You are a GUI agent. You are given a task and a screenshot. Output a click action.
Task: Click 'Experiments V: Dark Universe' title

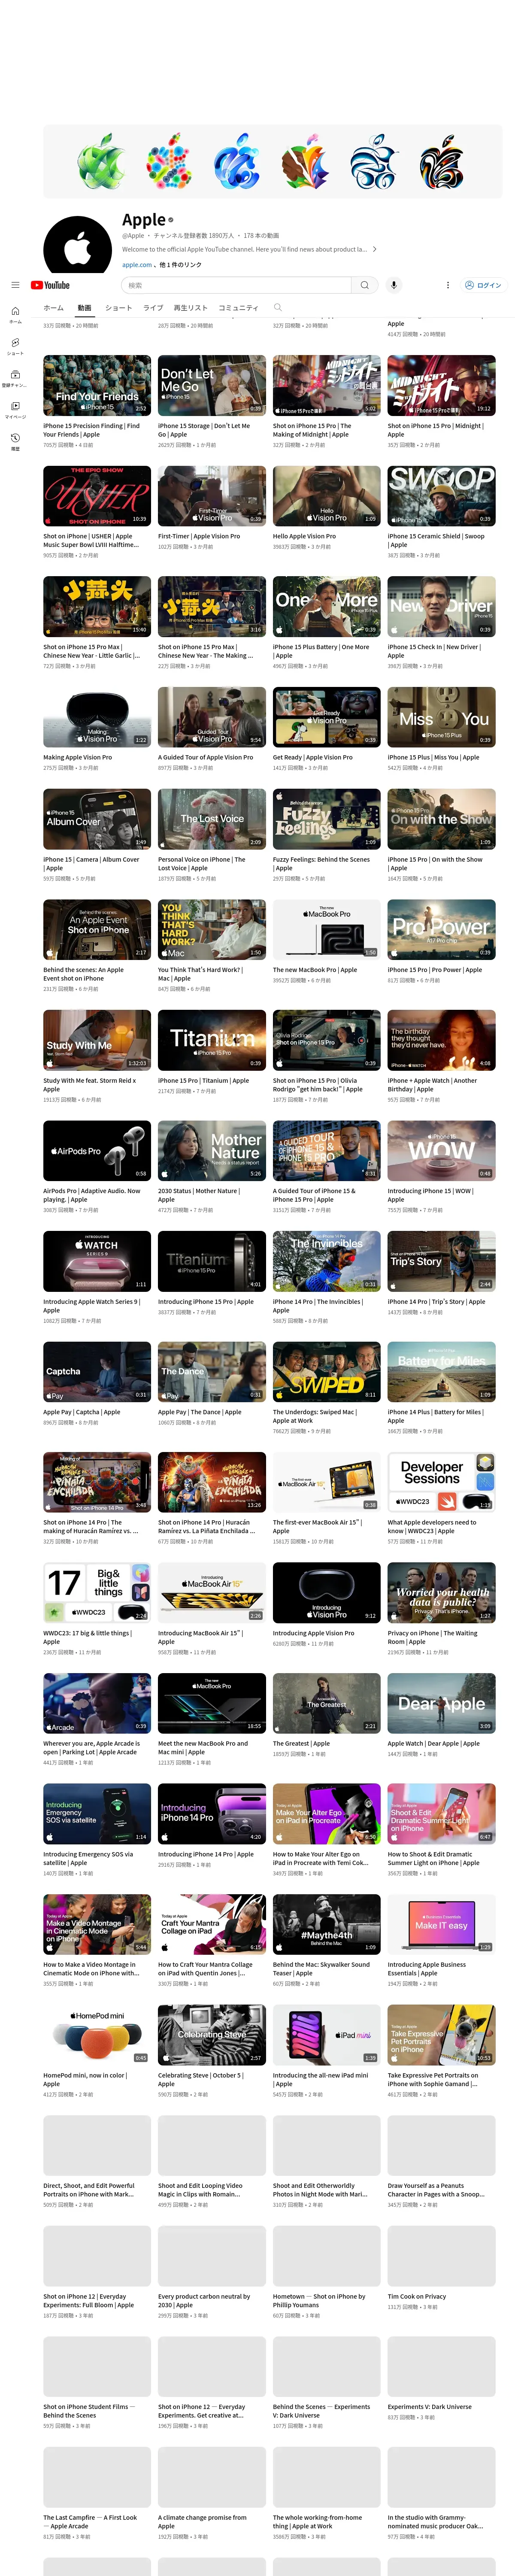coord(430,2406)
